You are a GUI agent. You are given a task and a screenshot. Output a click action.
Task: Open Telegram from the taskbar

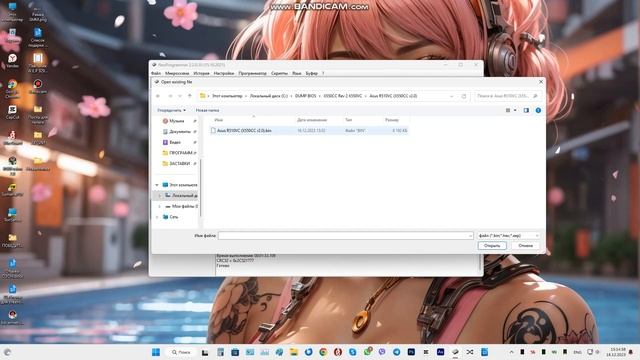(396, 352)
